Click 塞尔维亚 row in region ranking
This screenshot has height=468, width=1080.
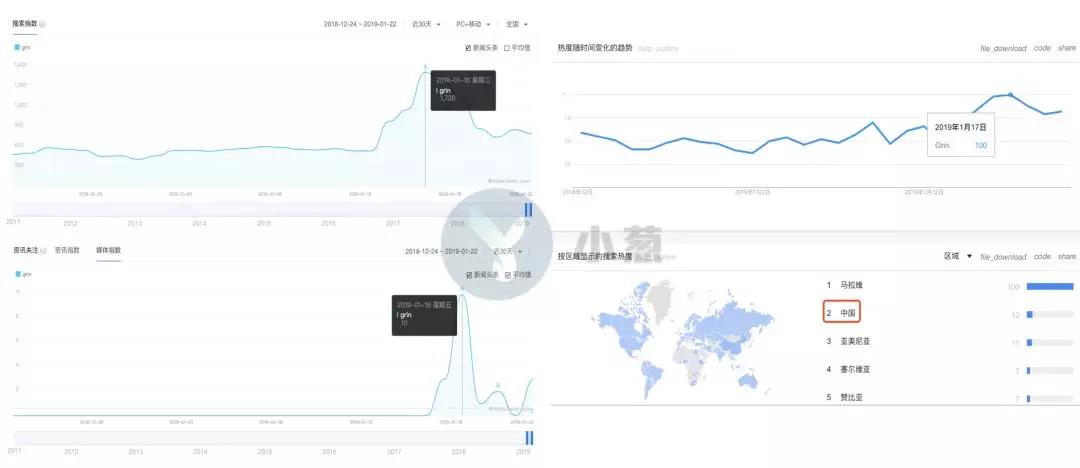click(x=951, y=370)
